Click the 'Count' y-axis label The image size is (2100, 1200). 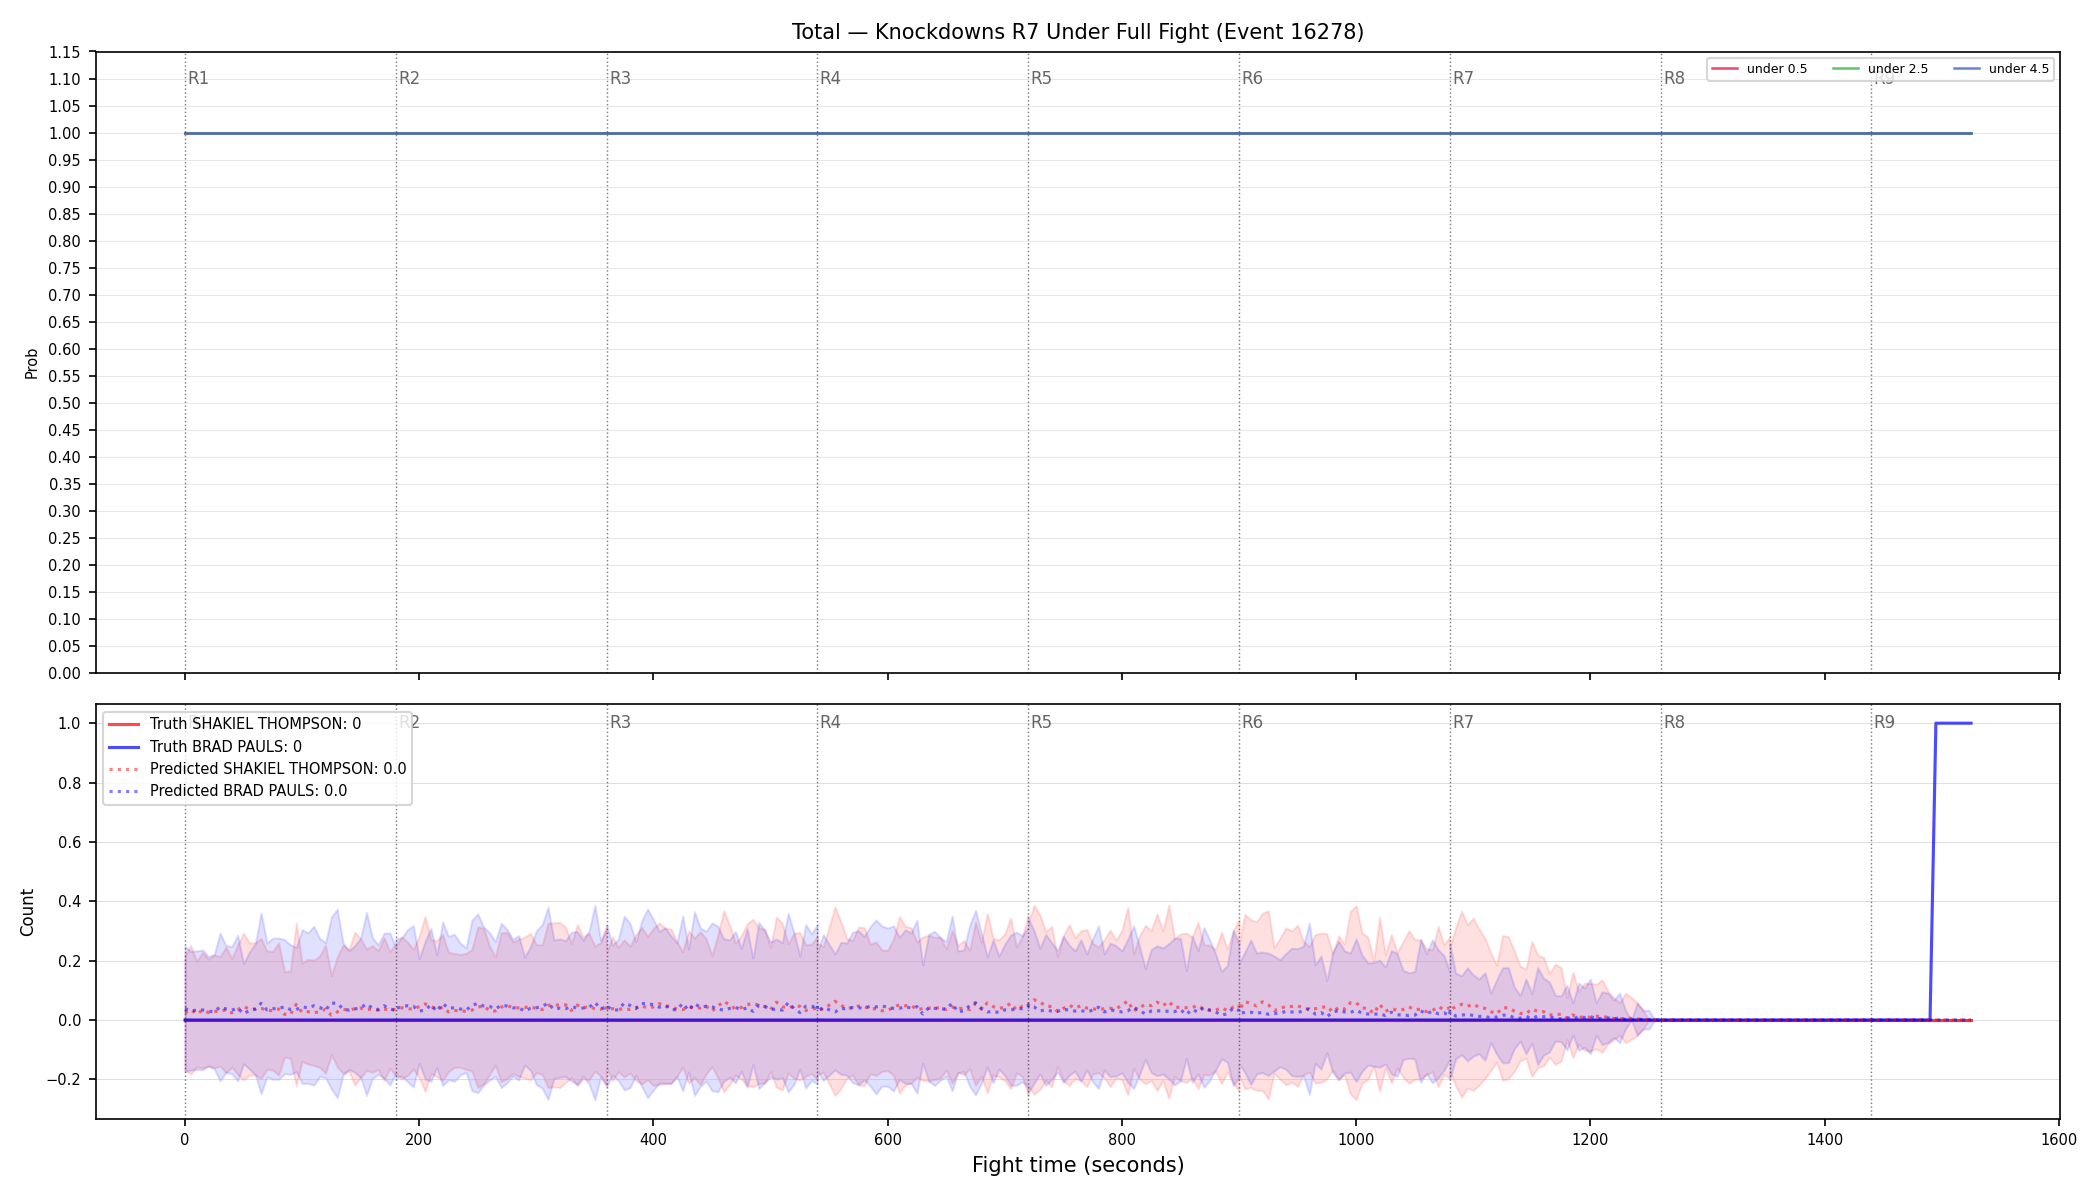pyautogui.click(x=27, y=912)
